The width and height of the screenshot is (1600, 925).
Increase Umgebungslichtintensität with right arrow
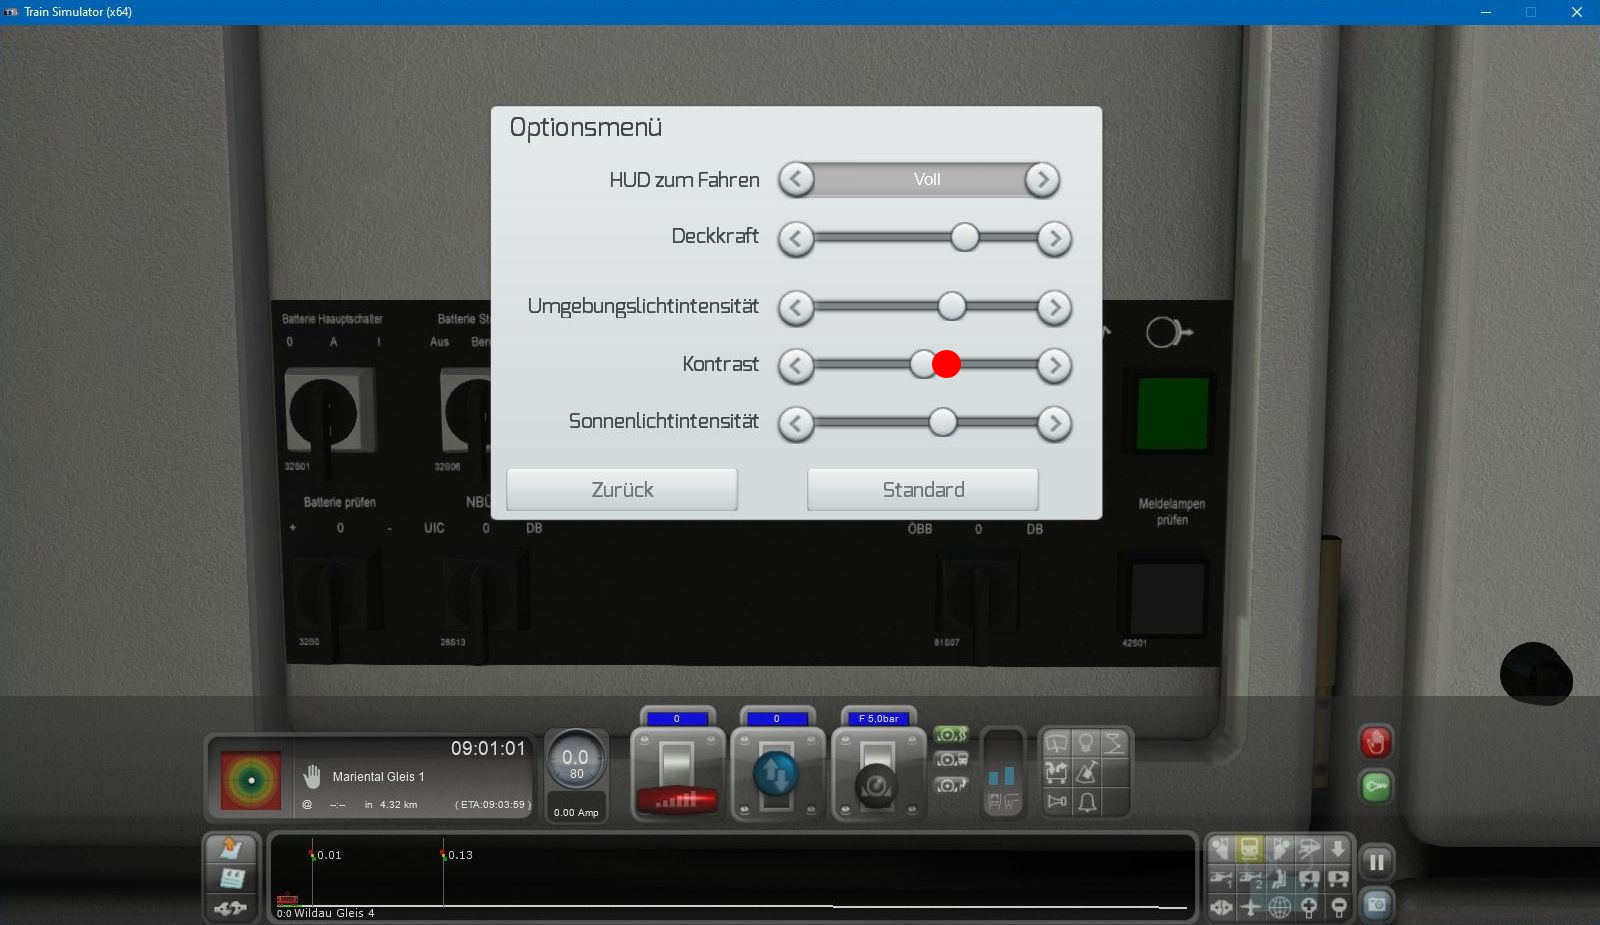coord(1054,307)
